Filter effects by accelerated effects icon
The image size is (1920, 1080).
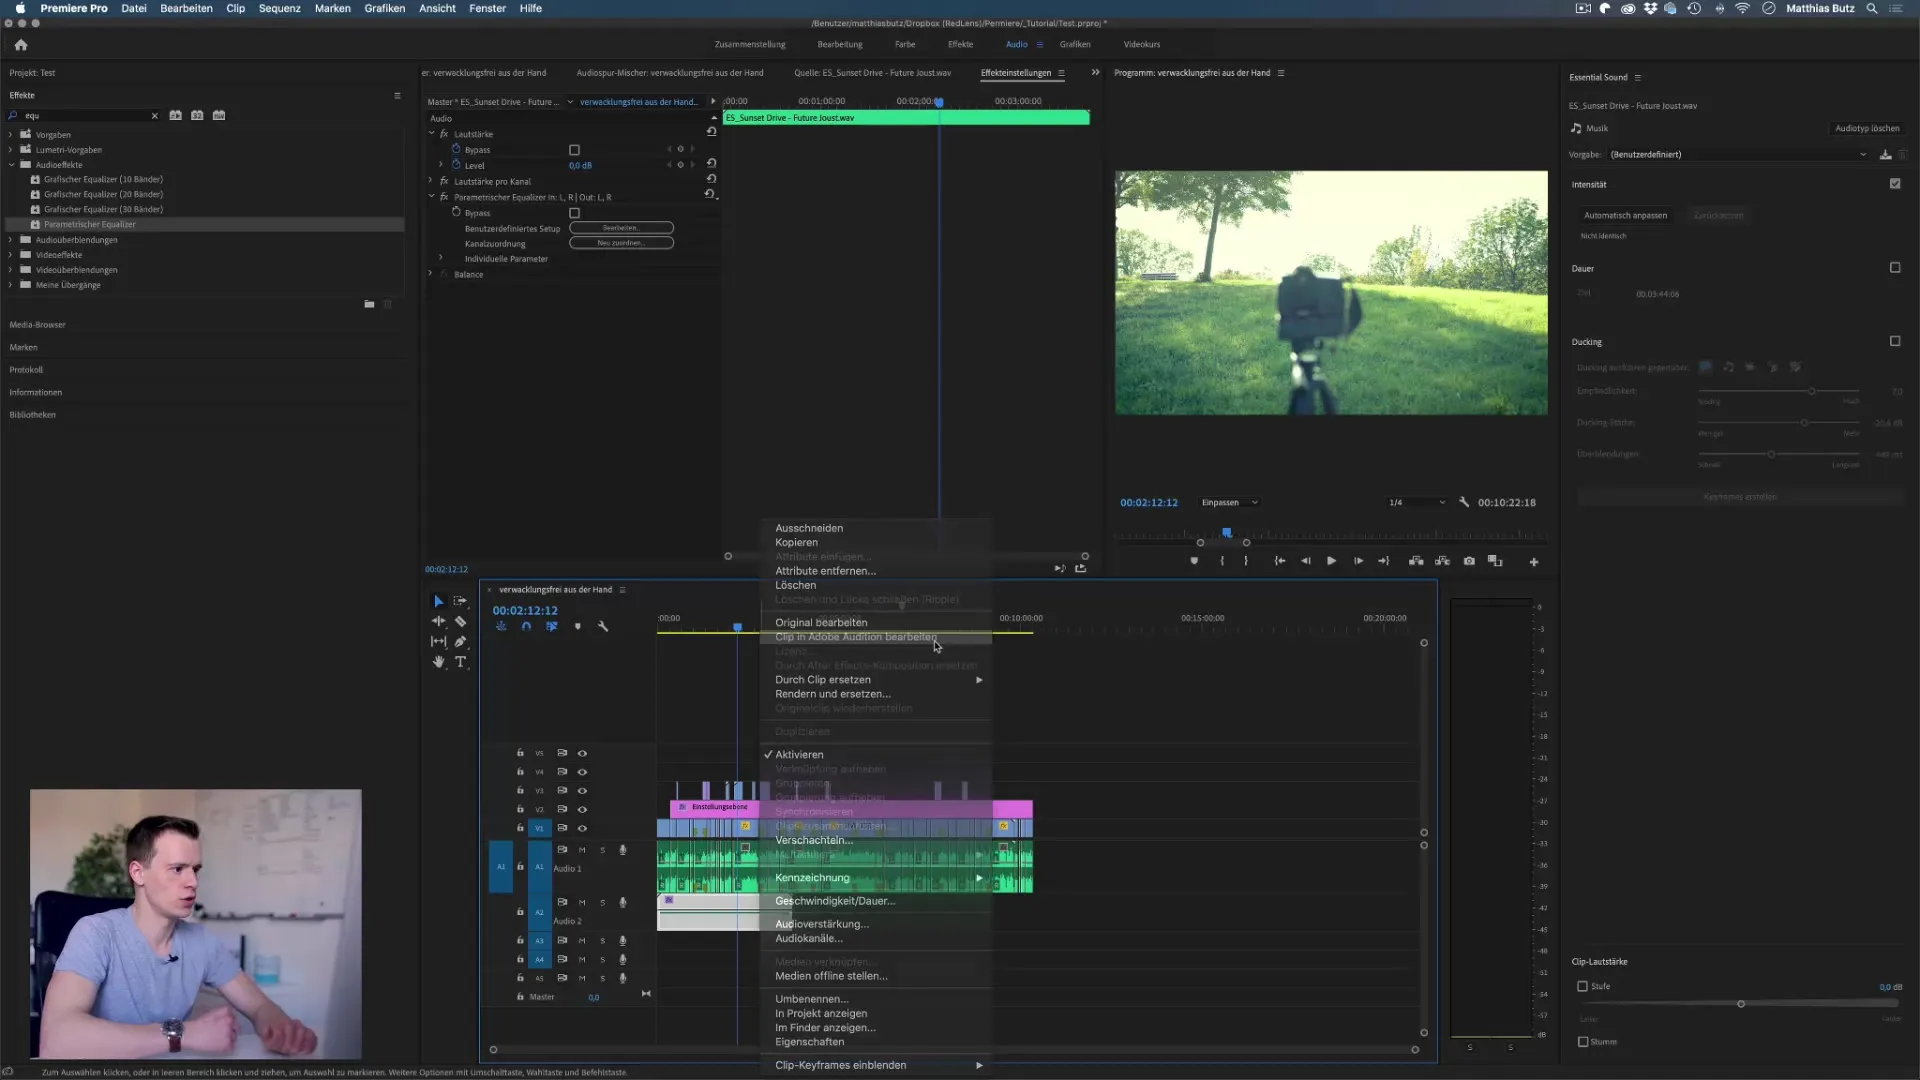click(x=175, y=115)
